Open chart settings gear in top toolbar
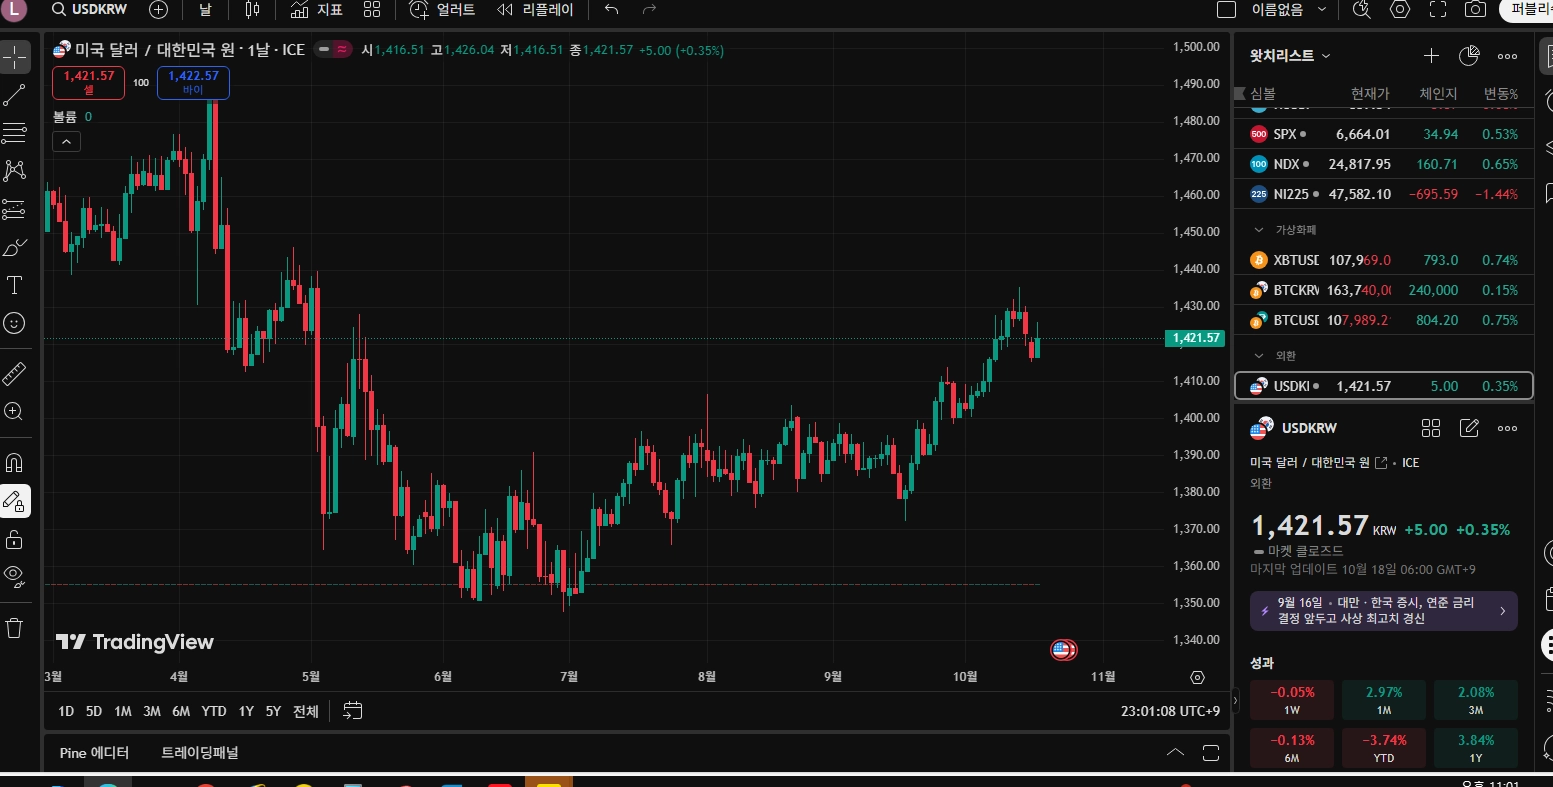The width and height of the screenshot is (1553, 787). (x=1400, y=9)
